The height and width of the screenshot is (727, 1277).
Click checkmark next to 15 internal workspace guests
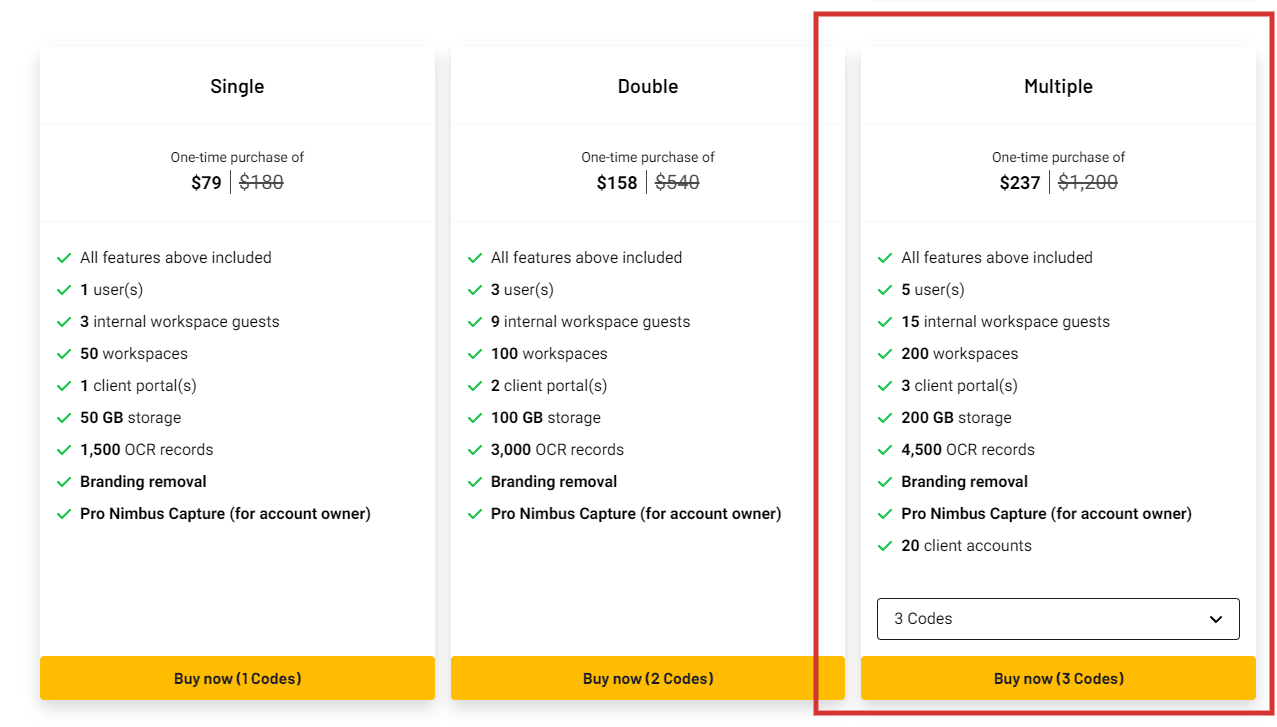884,322
